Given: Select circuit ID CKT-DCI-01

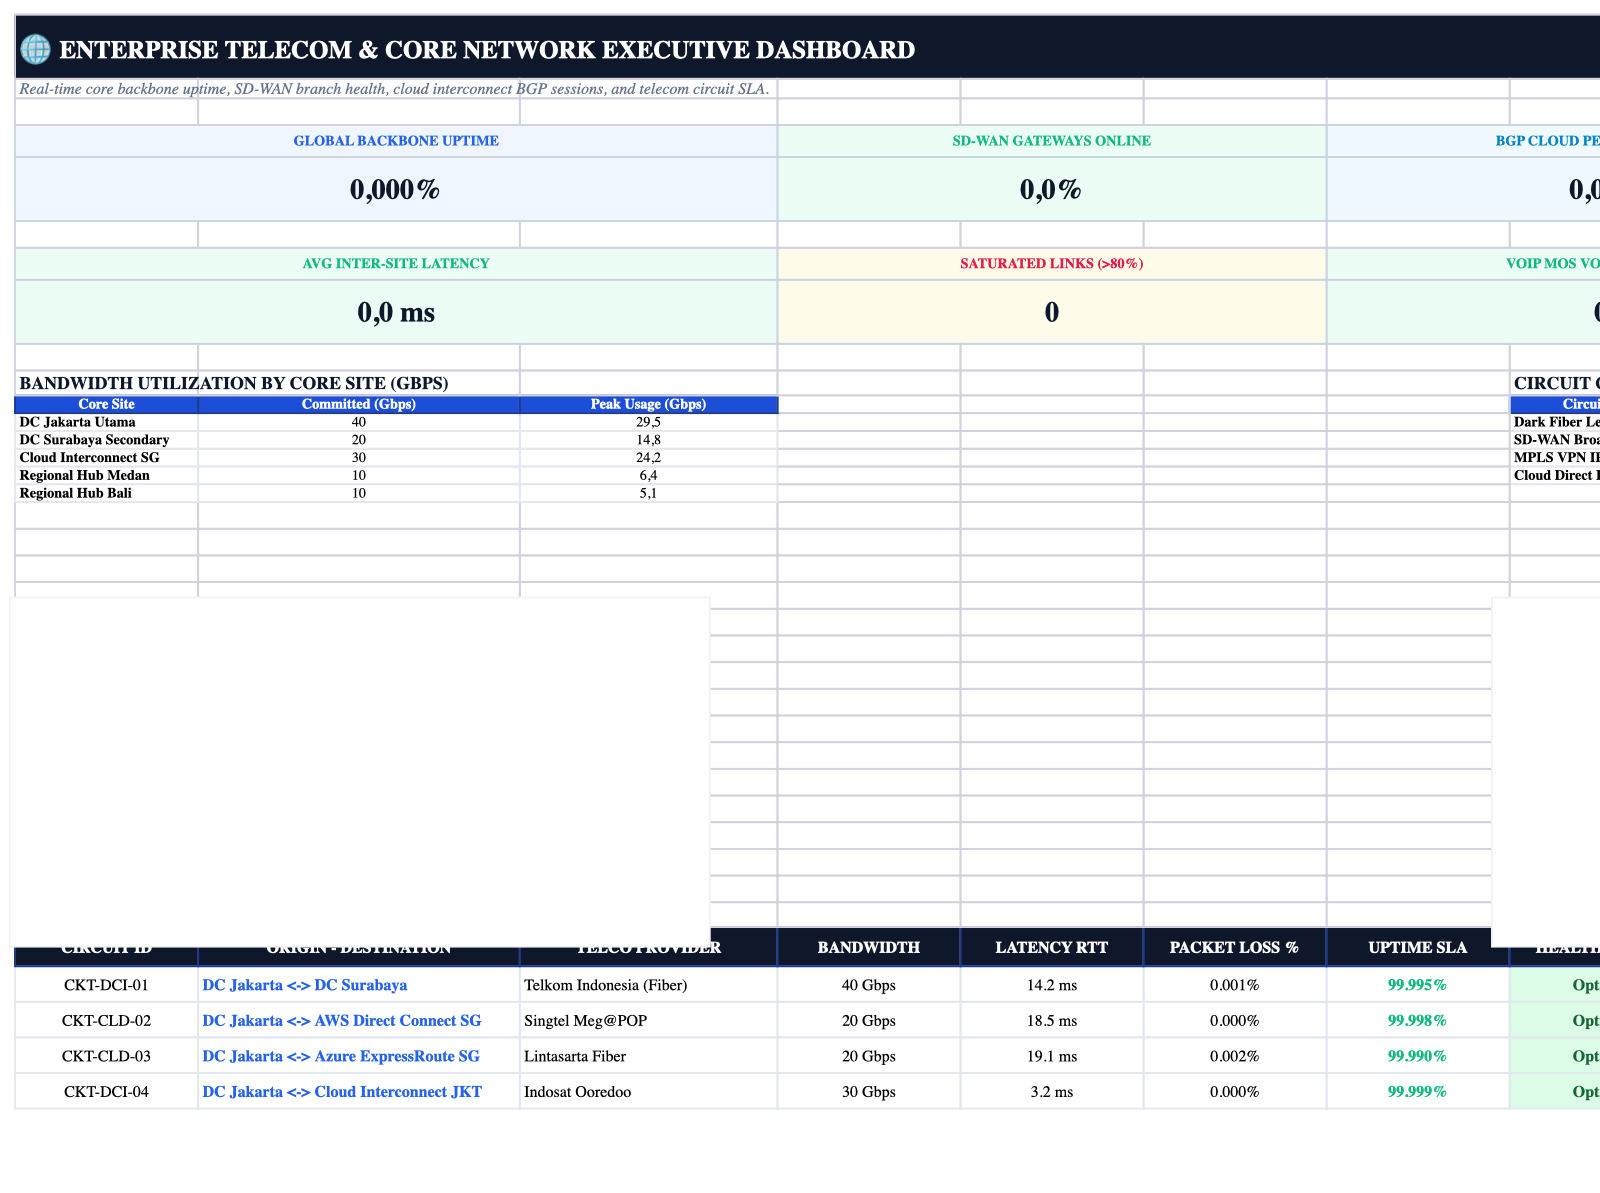Looking at the screenshot, I should click(x=106, y=985).
